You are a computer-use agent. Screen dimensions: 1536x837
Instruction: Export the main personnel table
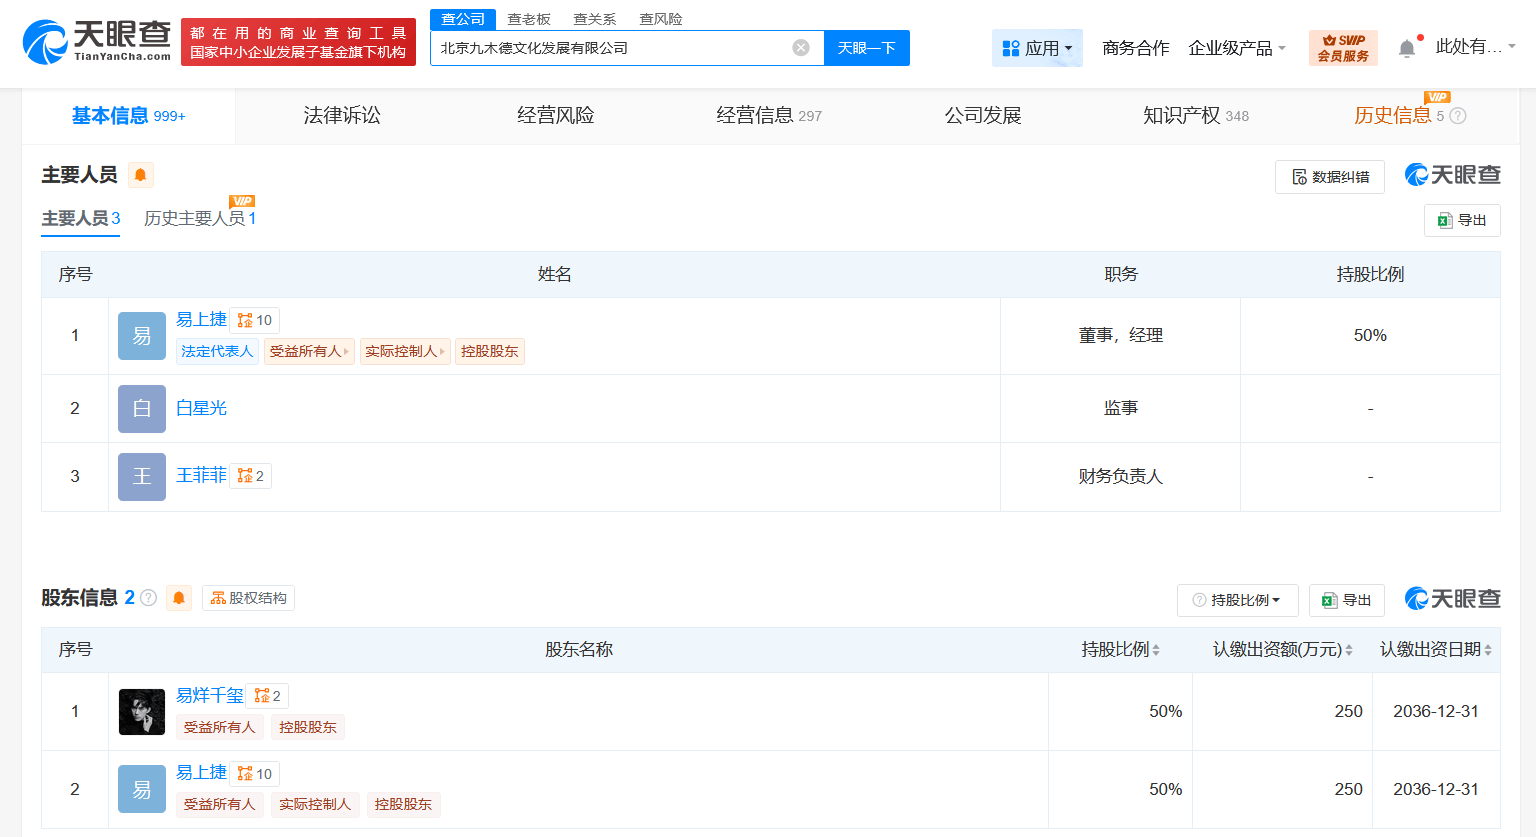click(1462, 220)
